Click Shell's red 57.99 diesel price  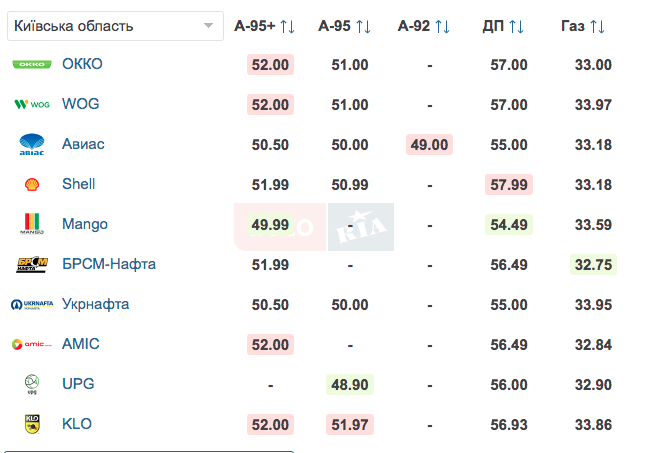pos(508,184)
